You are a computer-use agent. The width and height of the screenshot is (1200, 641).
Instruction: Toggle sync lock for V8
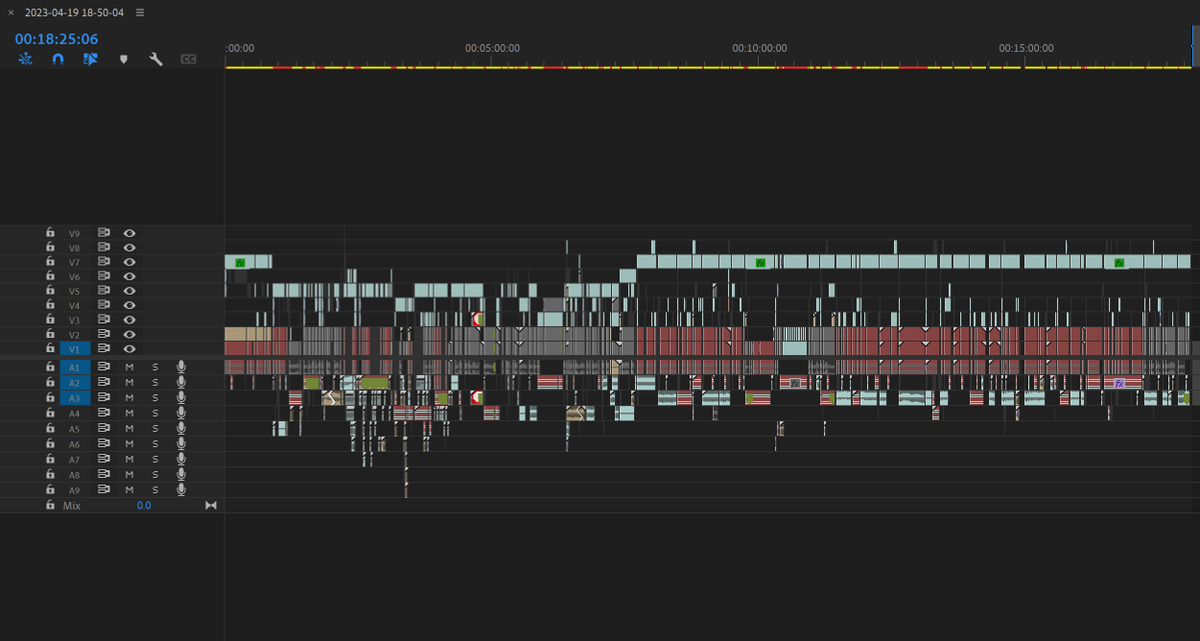pyautogui.click(x=103, y=247)
